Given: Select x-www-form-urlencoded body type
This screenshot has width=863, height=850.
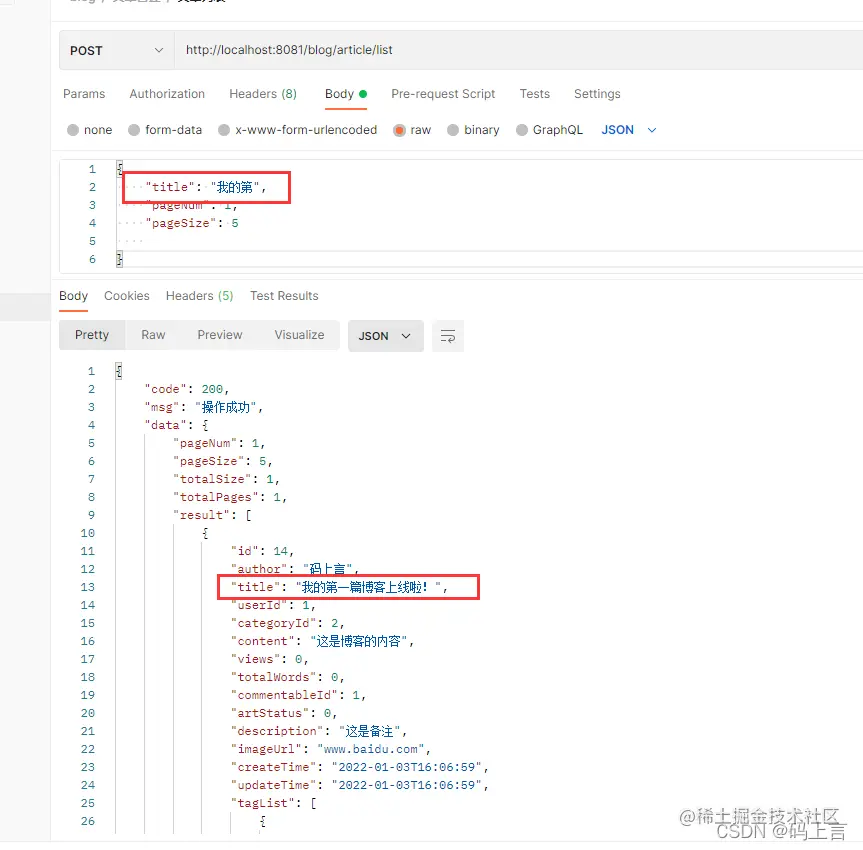Looking at the screenshot, I should coord(297,130).
